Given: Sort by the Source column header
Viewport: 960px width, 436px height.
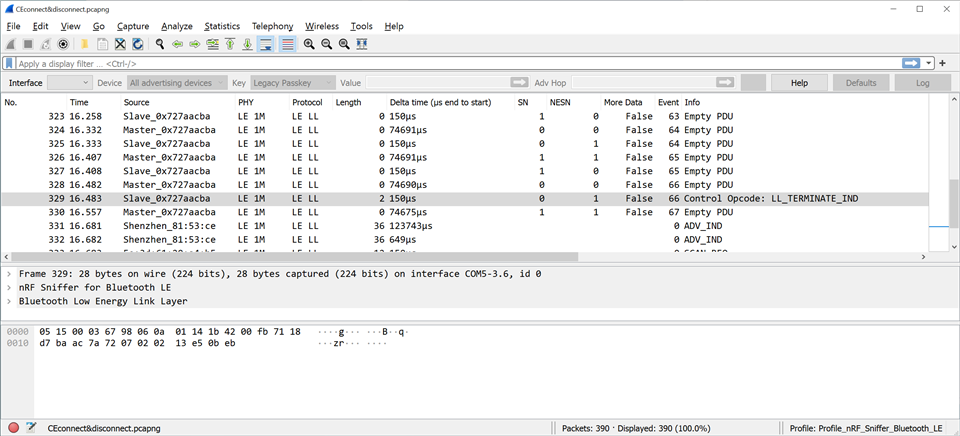Looking at the screenshot, I should (177, 102).
